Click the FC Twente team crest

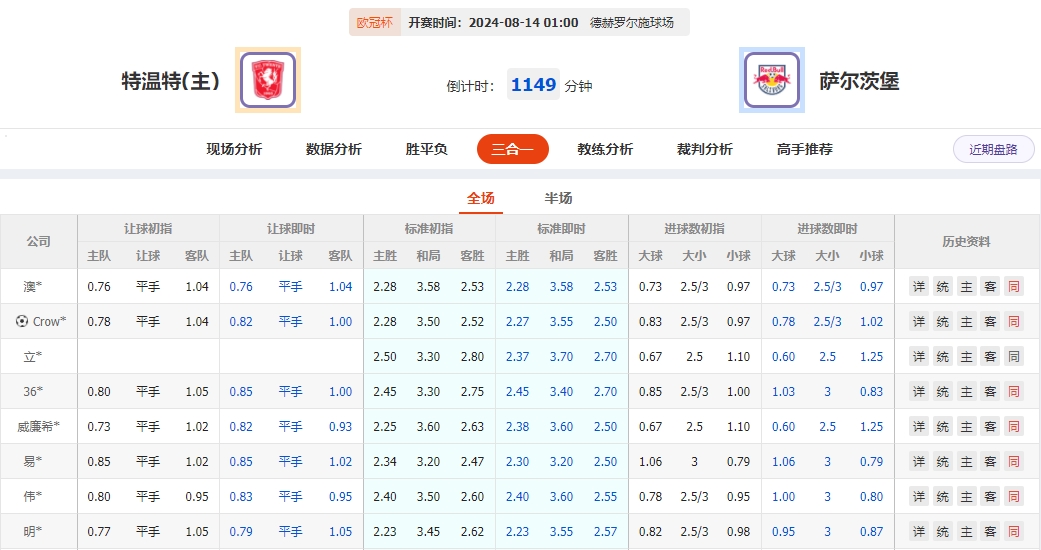click(x=268, y=80)
